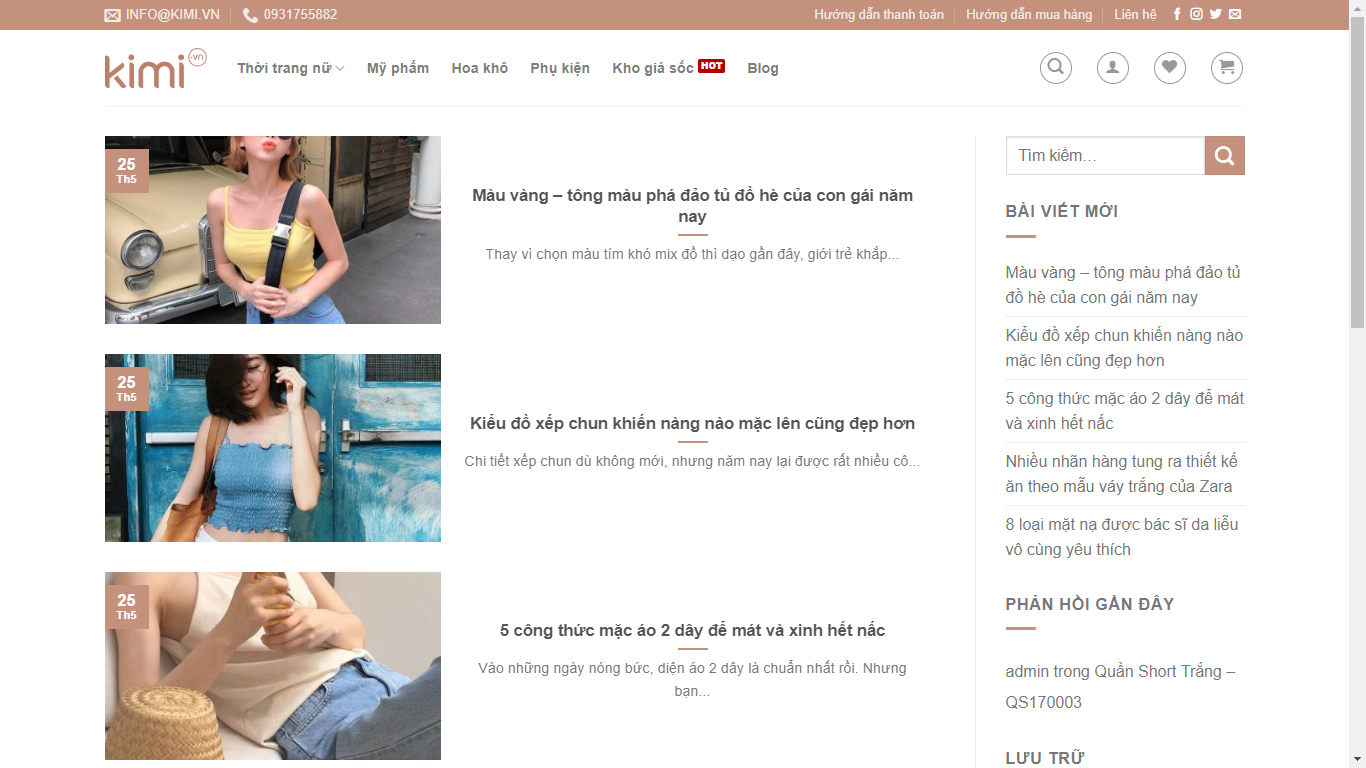
Task: Open the Twitter icon link
Action: point(1215,14)
